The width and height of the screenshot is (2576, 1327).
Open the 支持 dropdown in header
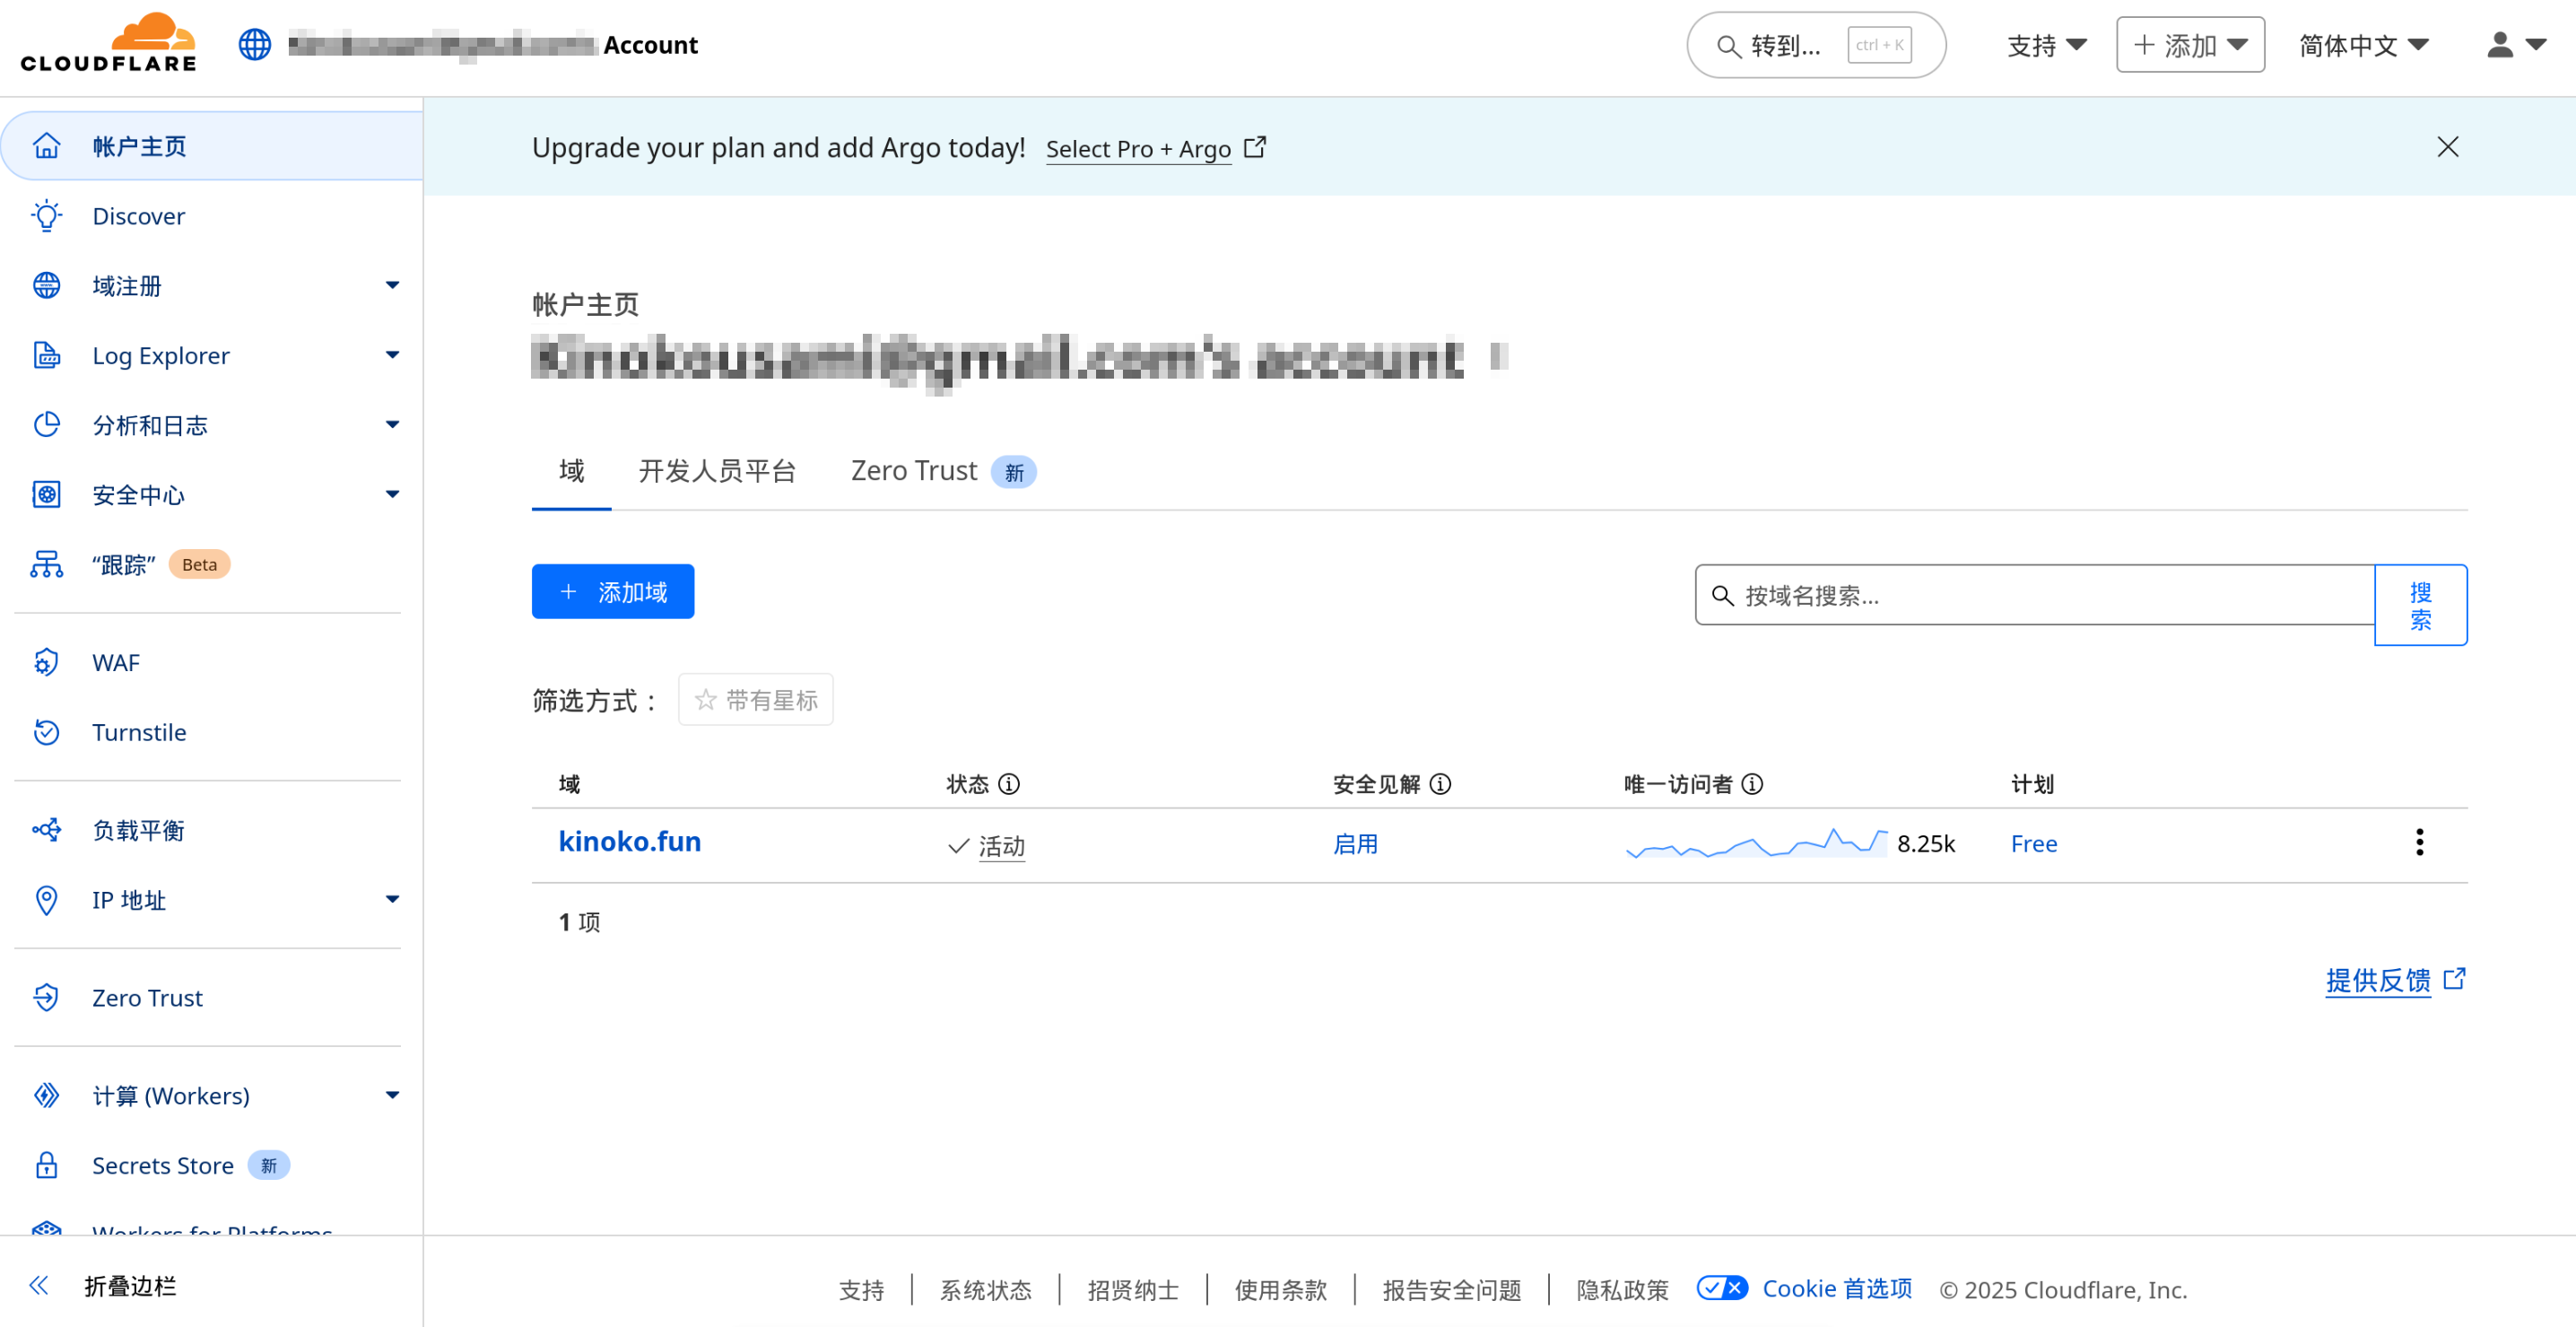pyautogui.click(x=2046, y=45)
